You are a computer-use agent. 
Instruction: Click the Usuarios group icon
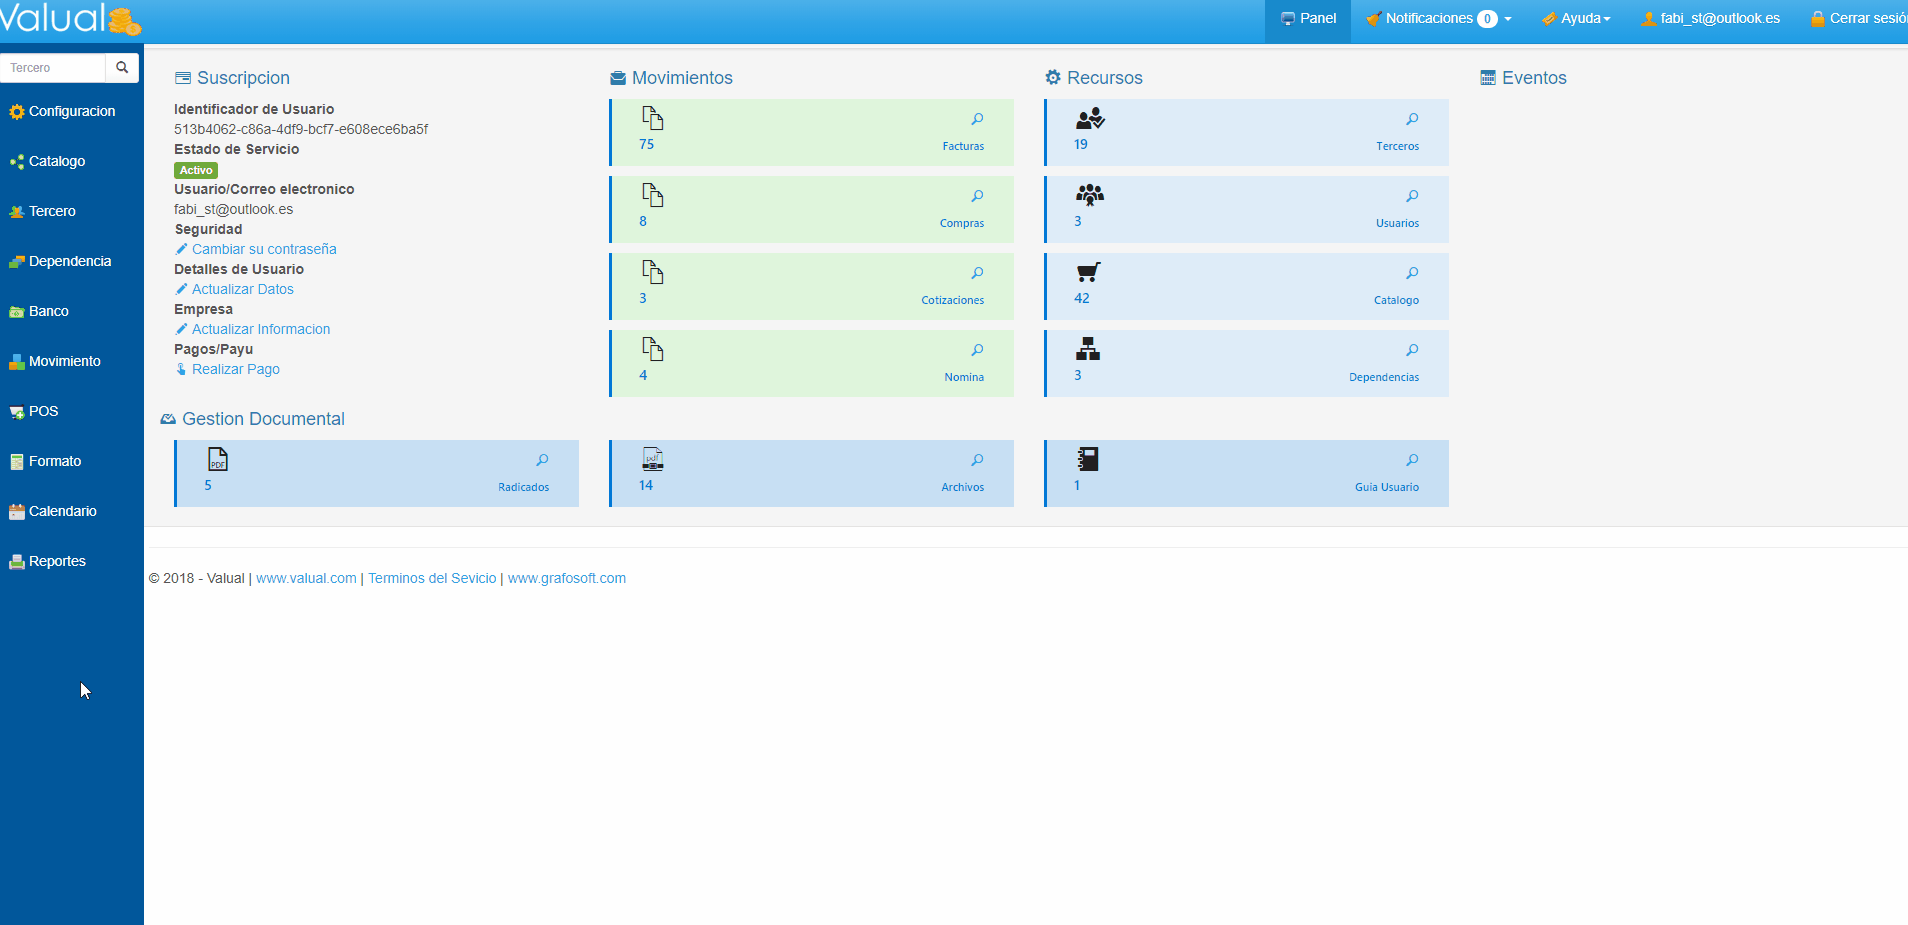point(1089,195)
